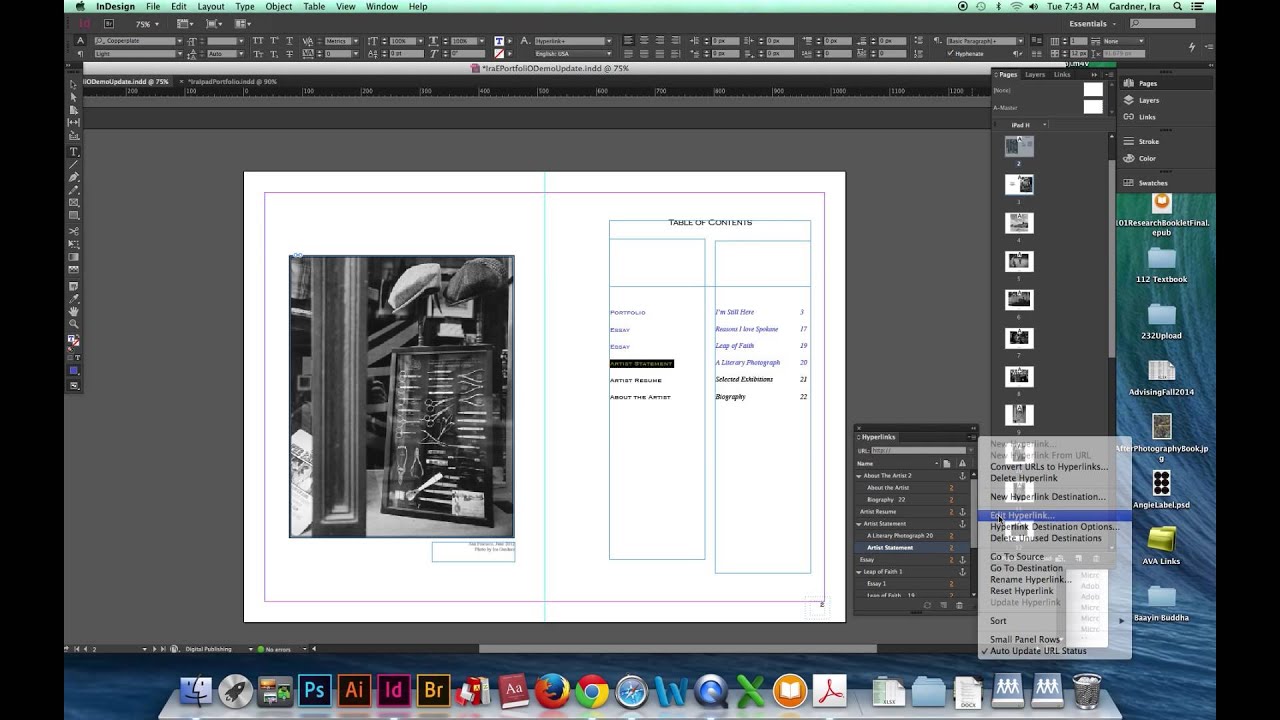Select the Pencil tool
This screenshot has width=1280, height=720.
[74, 189]
